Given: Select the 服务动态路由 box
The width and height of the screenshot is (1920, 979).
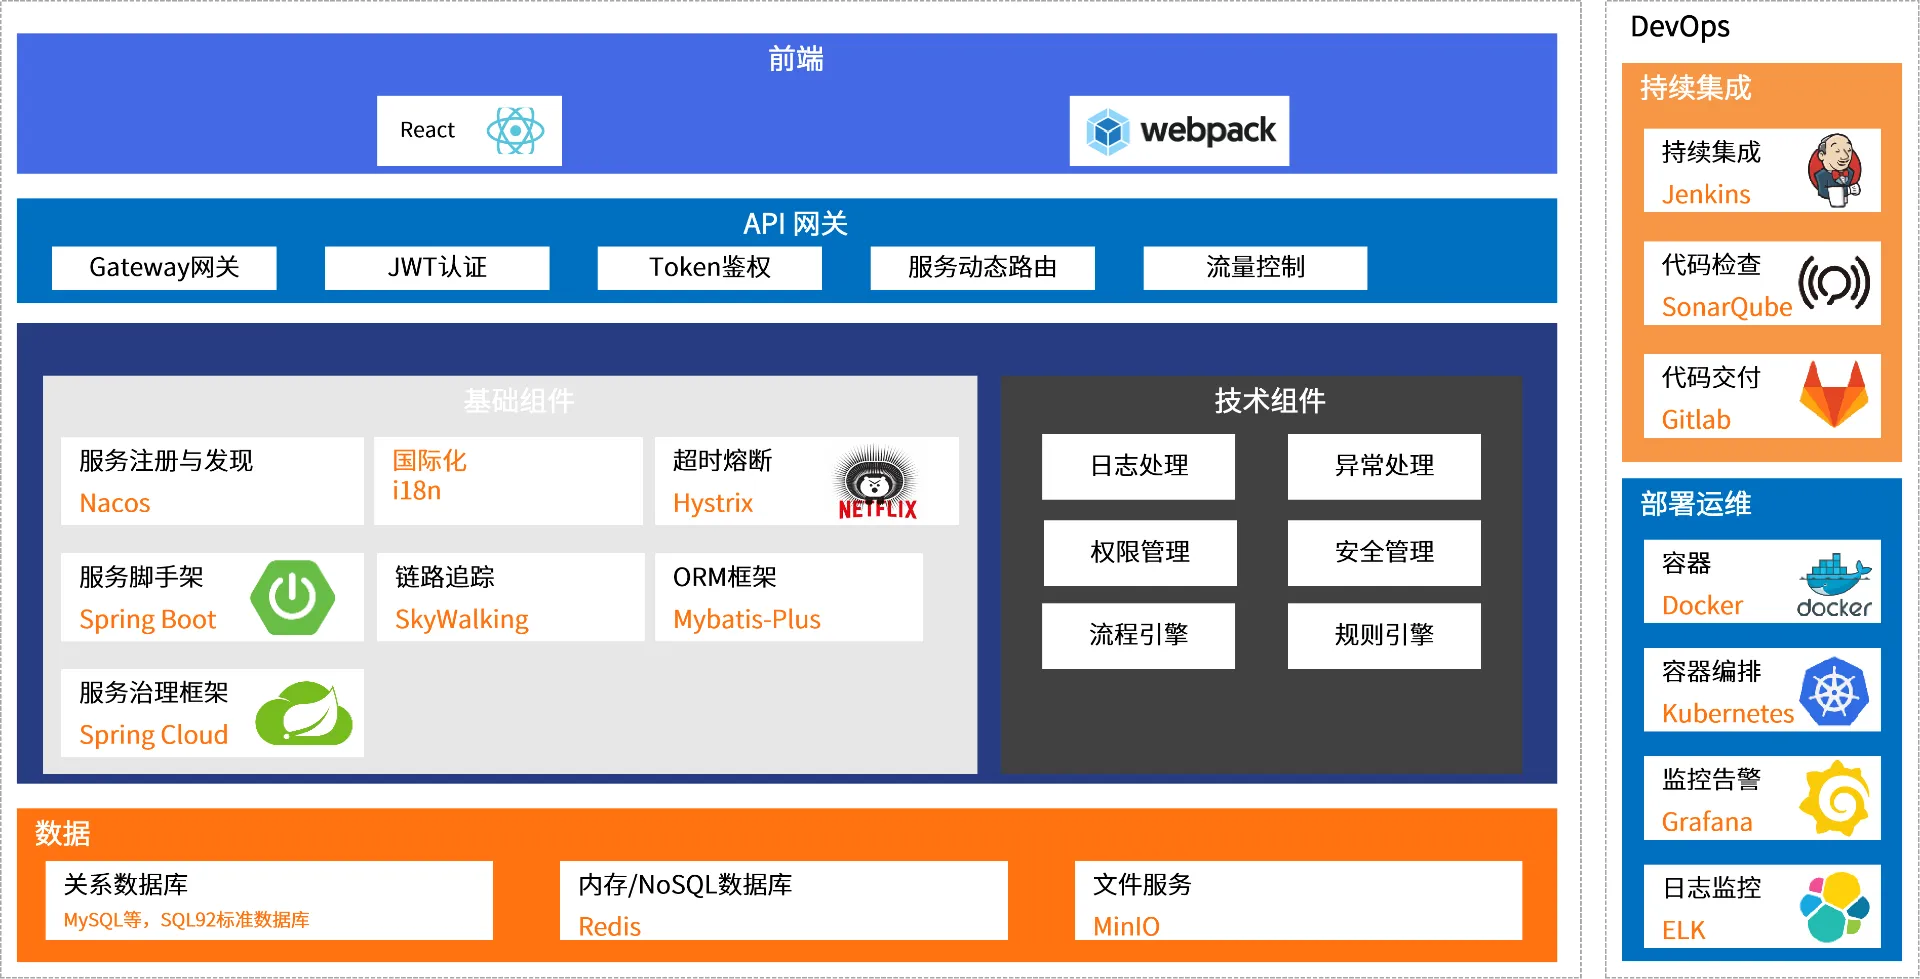Looking at the screenshot, I should pyautogui.click(x=982, y=268).
